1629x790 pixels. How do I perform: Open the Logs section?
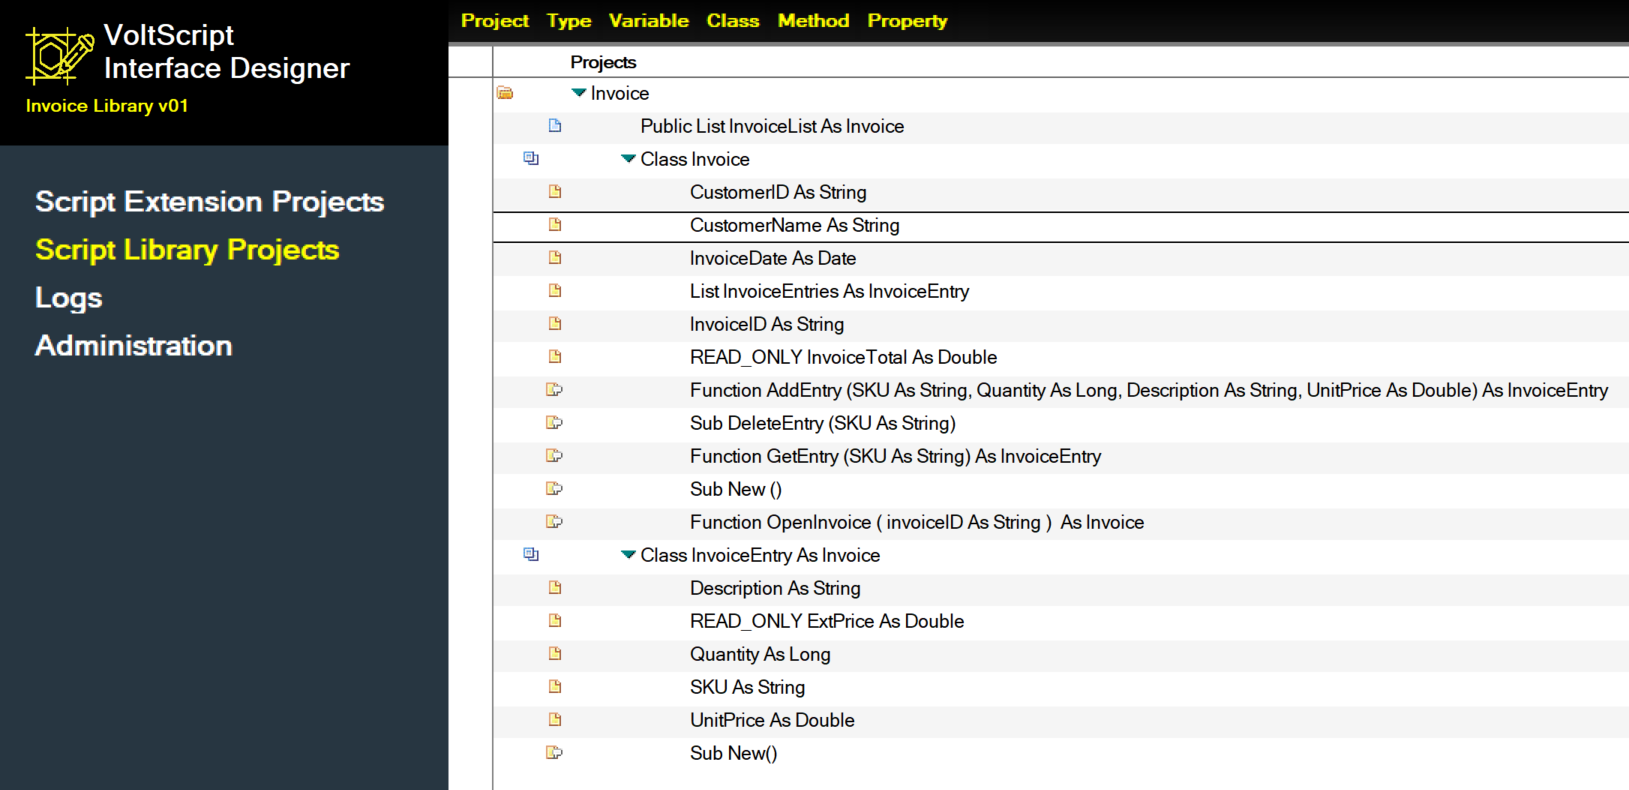point(69,298)
